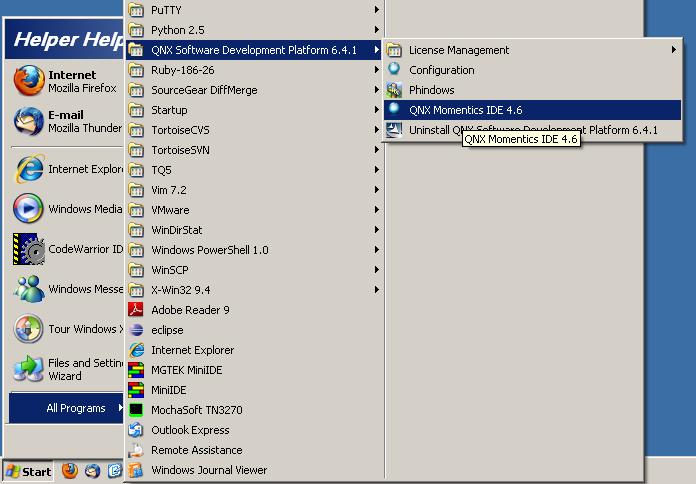Open Files and Settings Transfer Wizard icon

tap(28, 369)
